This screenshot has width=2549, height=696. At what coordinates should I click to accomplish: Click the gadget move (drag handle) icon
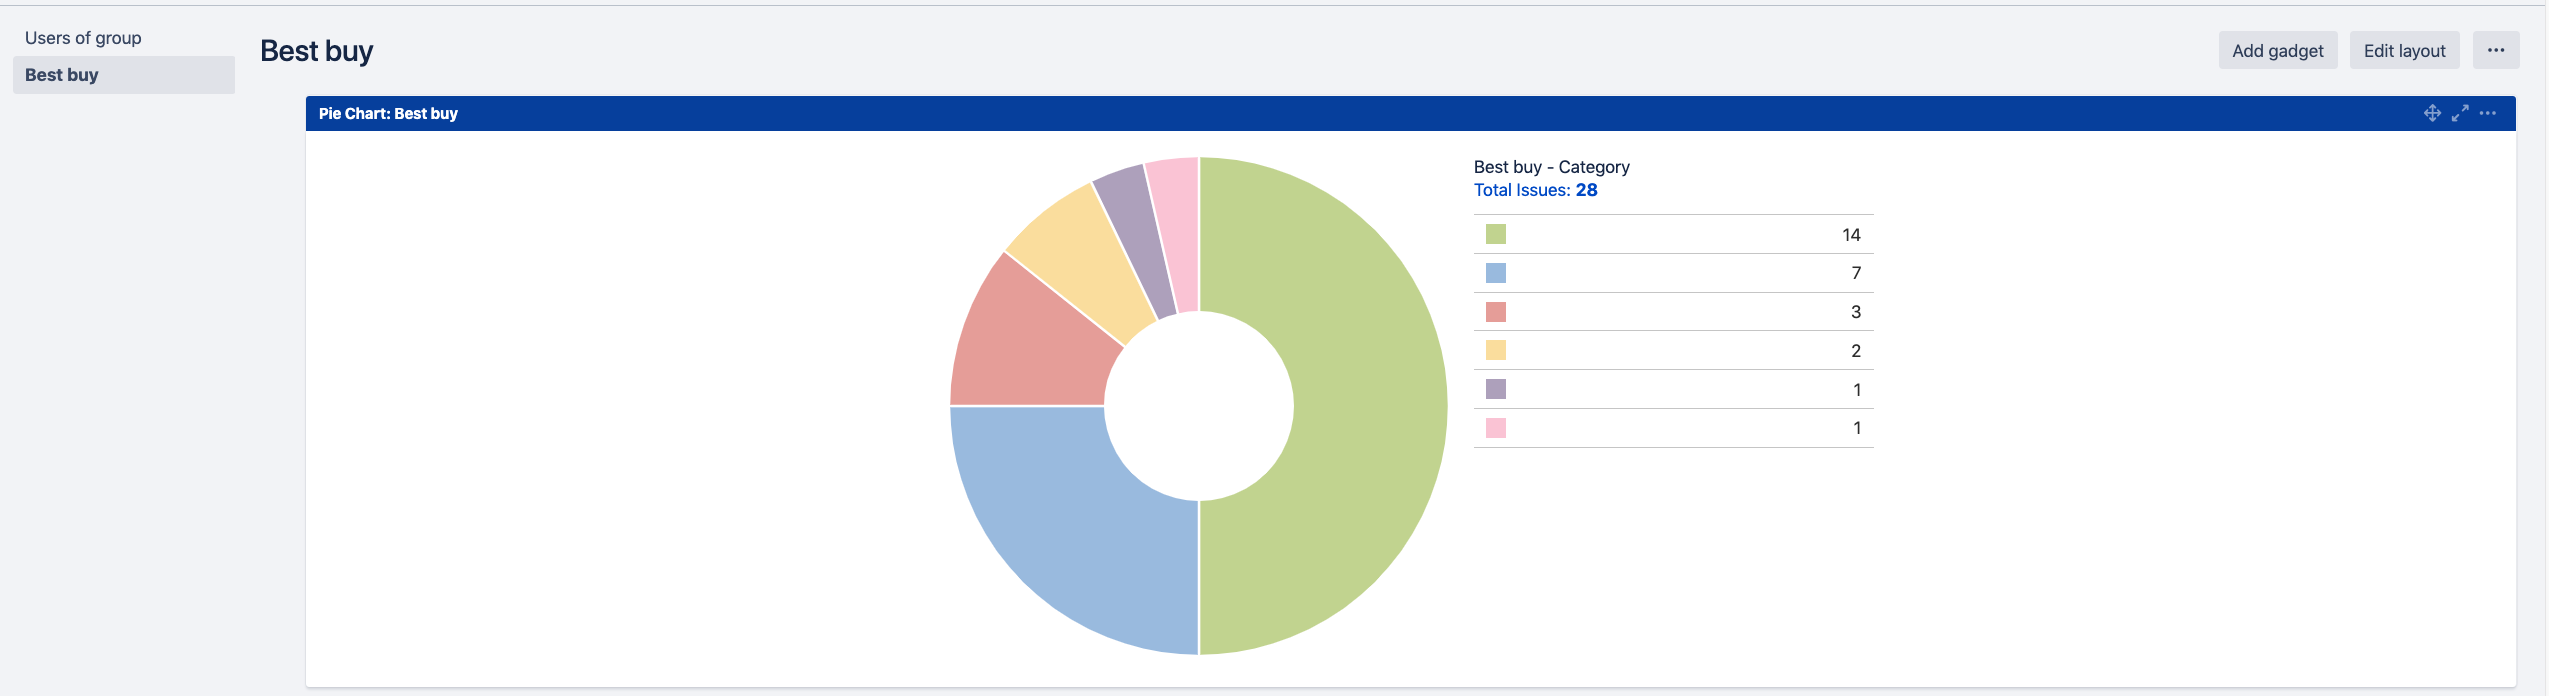[2432, 113]
